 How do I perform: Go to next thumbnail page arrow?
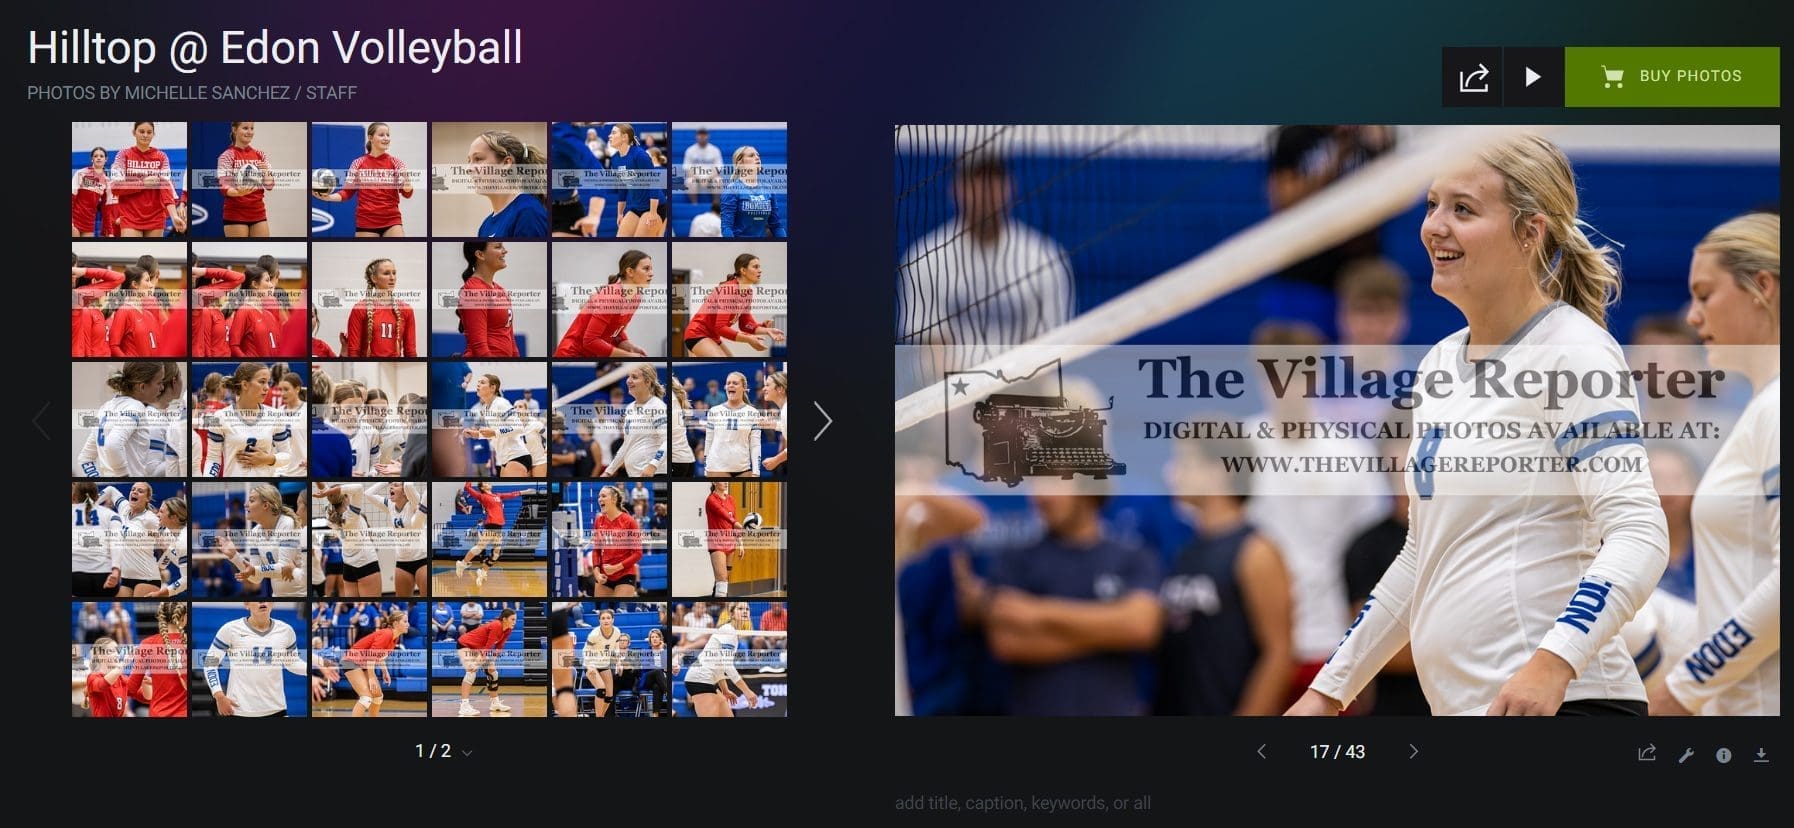(x=822, y=421)
